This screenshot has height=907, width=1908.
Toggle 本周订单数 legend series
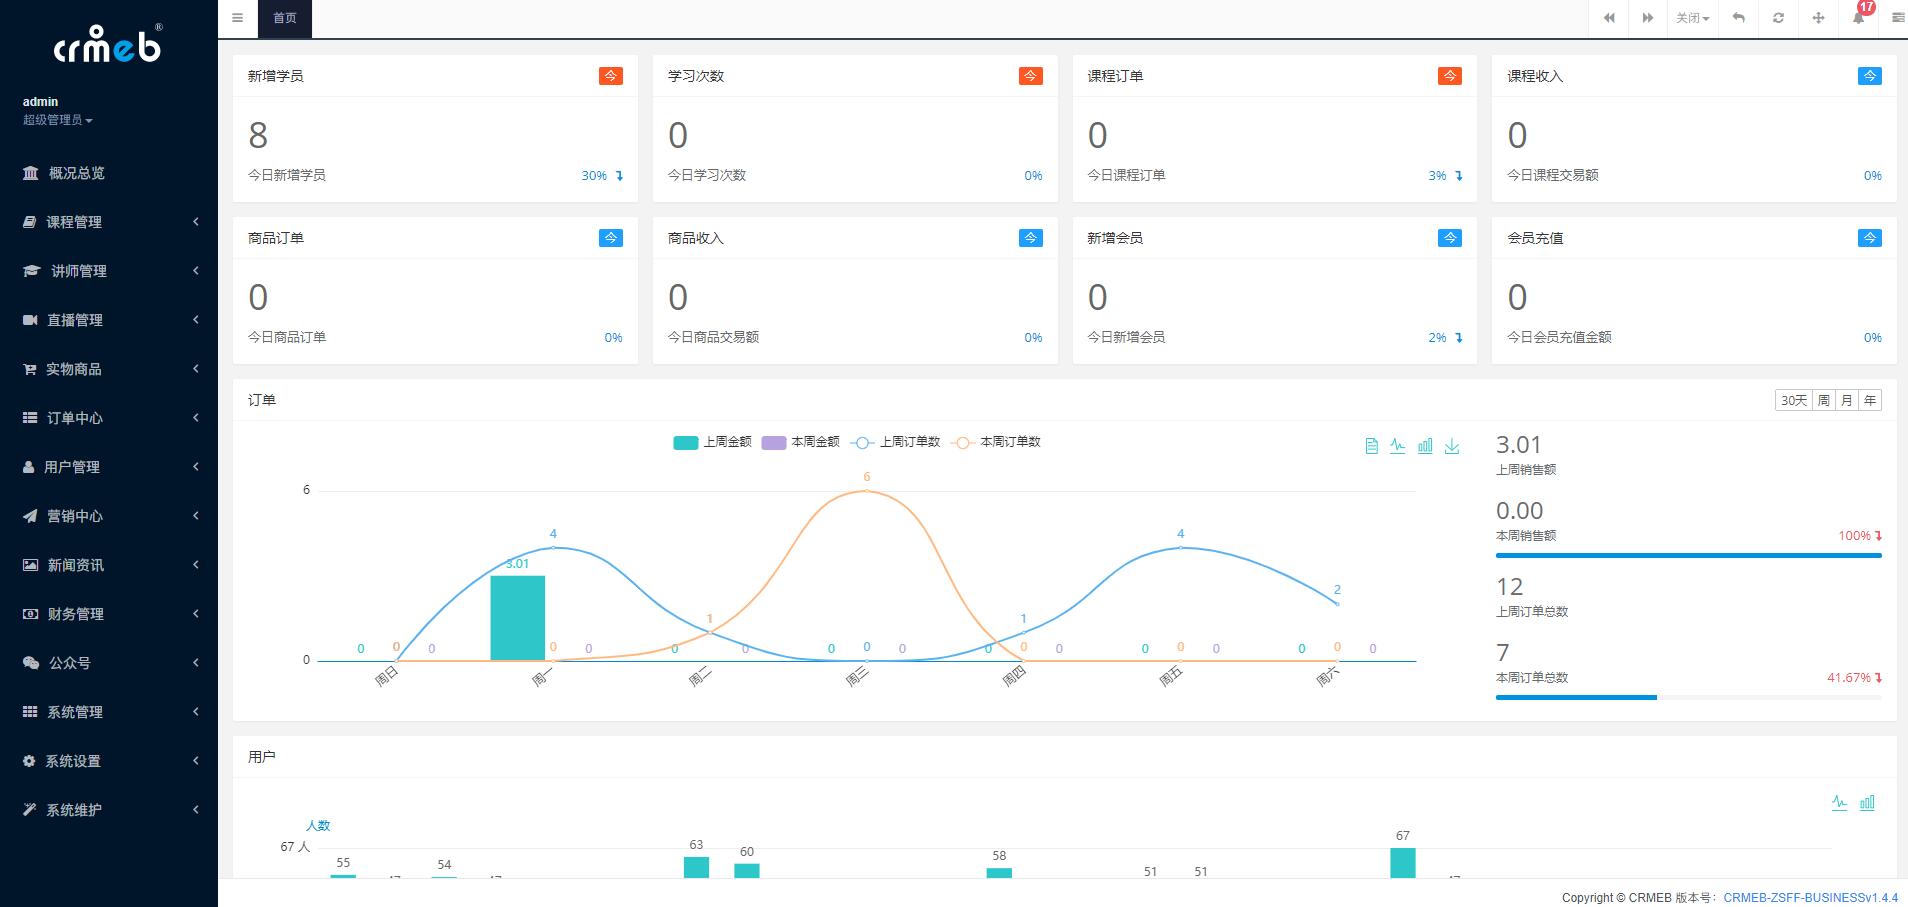pos(997,442)
